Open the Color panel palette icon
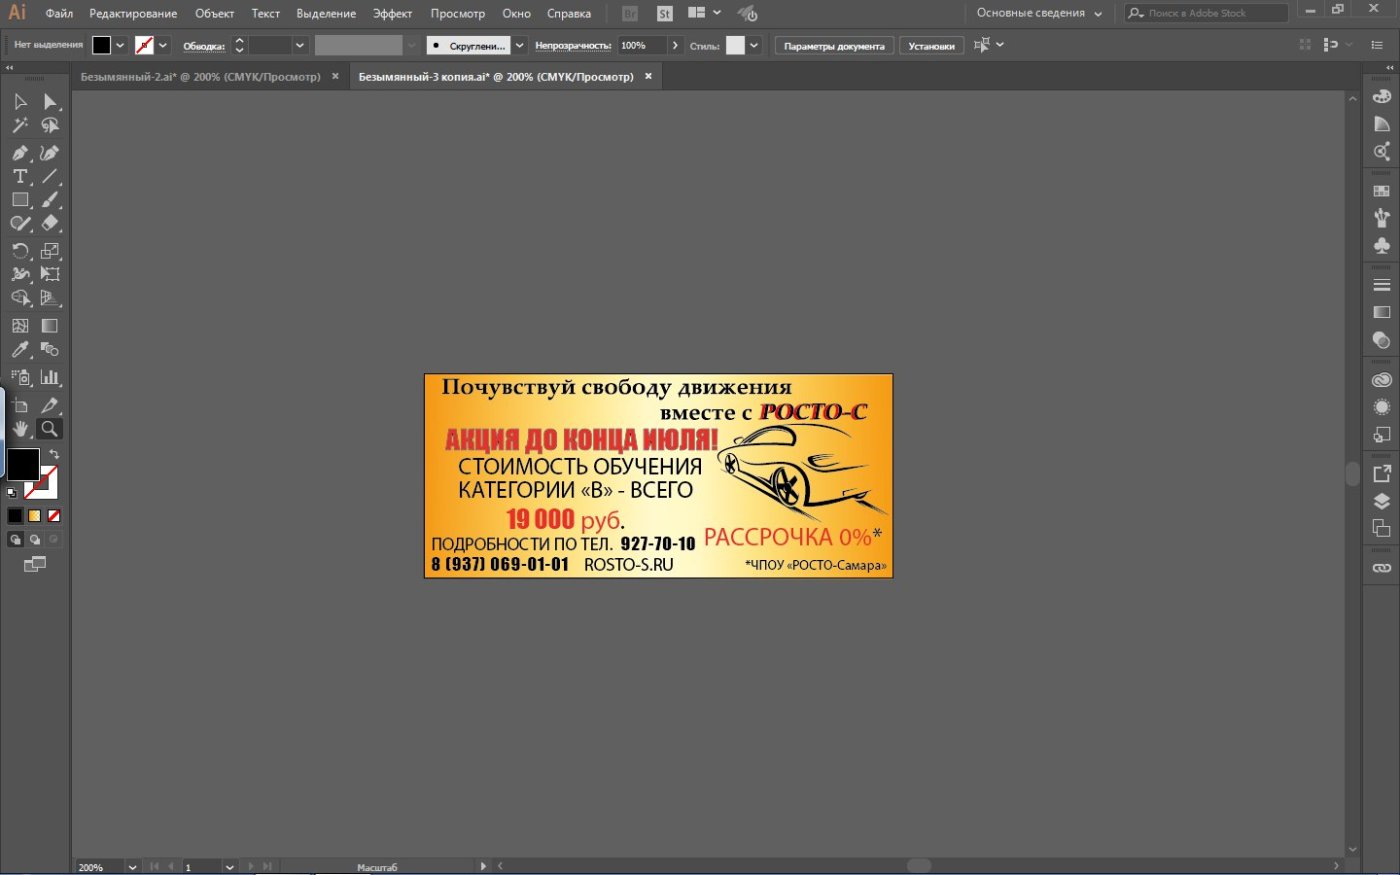Screen dimensions: 1400x875 click(1382, 97)
